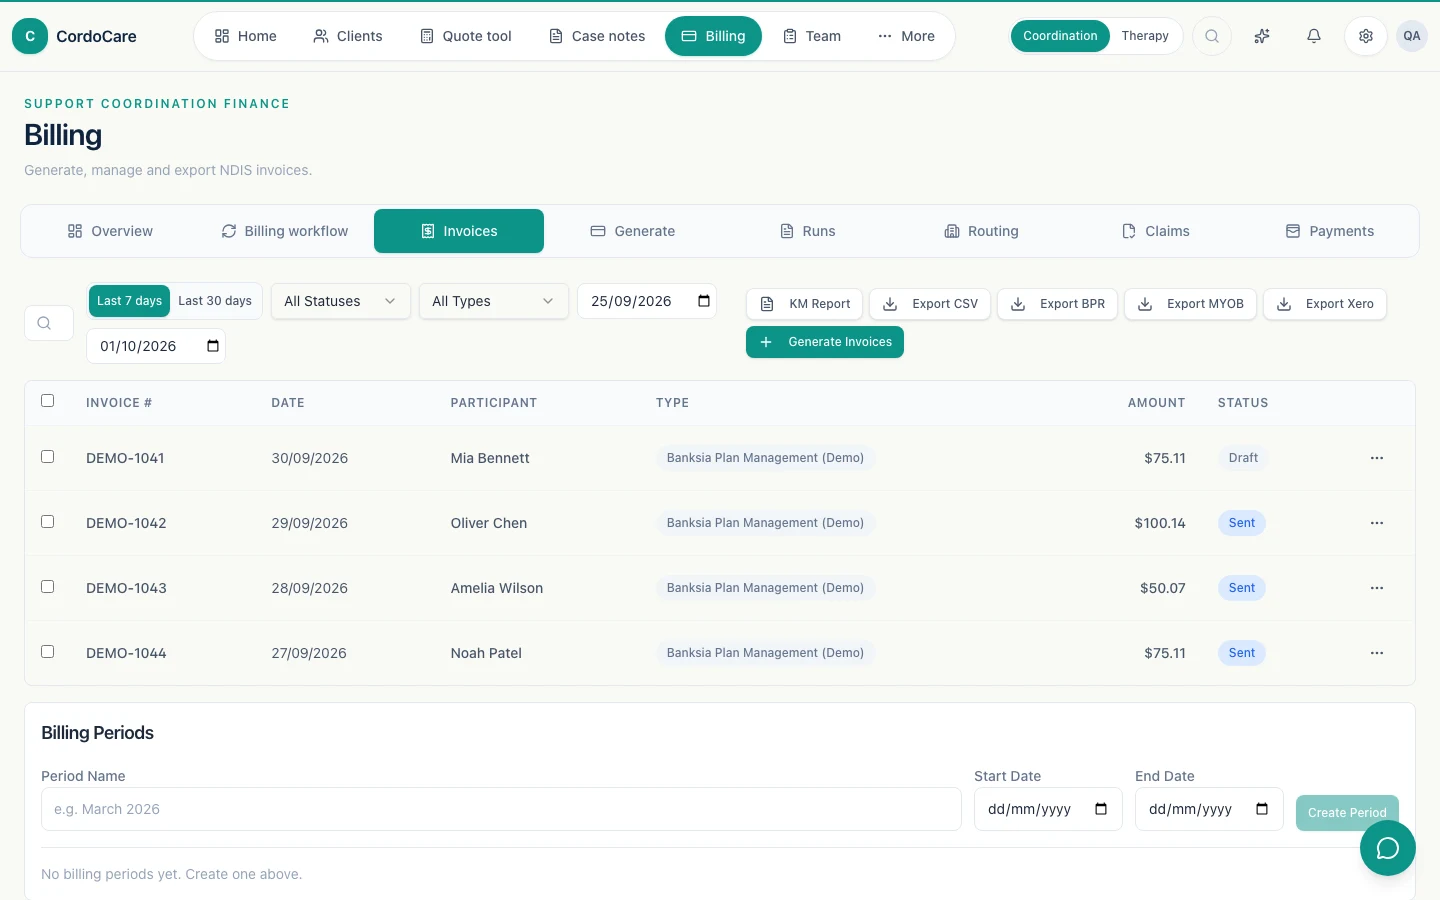Open calendar picker for 01/10/2026 date
Image resolution: width=1440 pixels, height=900 pixels.
click(213, 346)
